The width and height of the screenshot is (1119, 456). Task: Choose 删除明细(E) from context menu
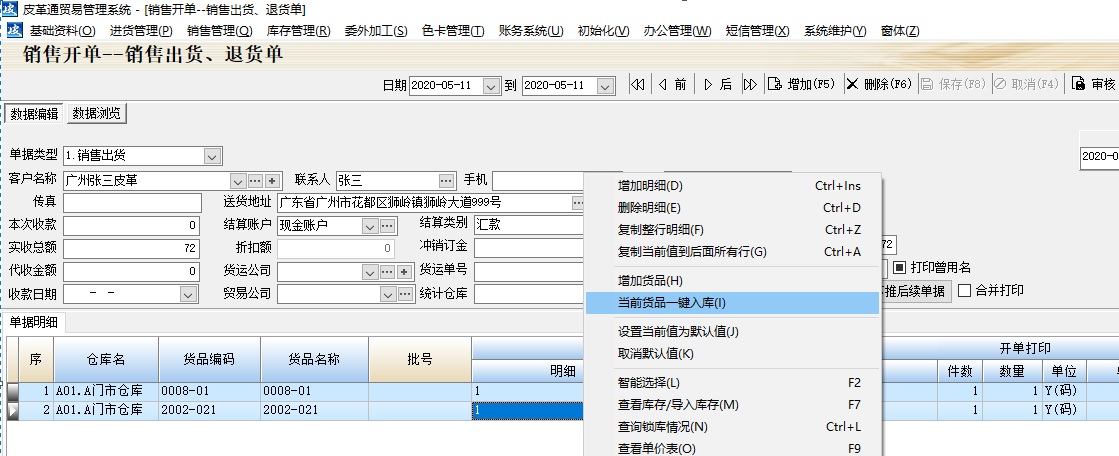point(732,208)
